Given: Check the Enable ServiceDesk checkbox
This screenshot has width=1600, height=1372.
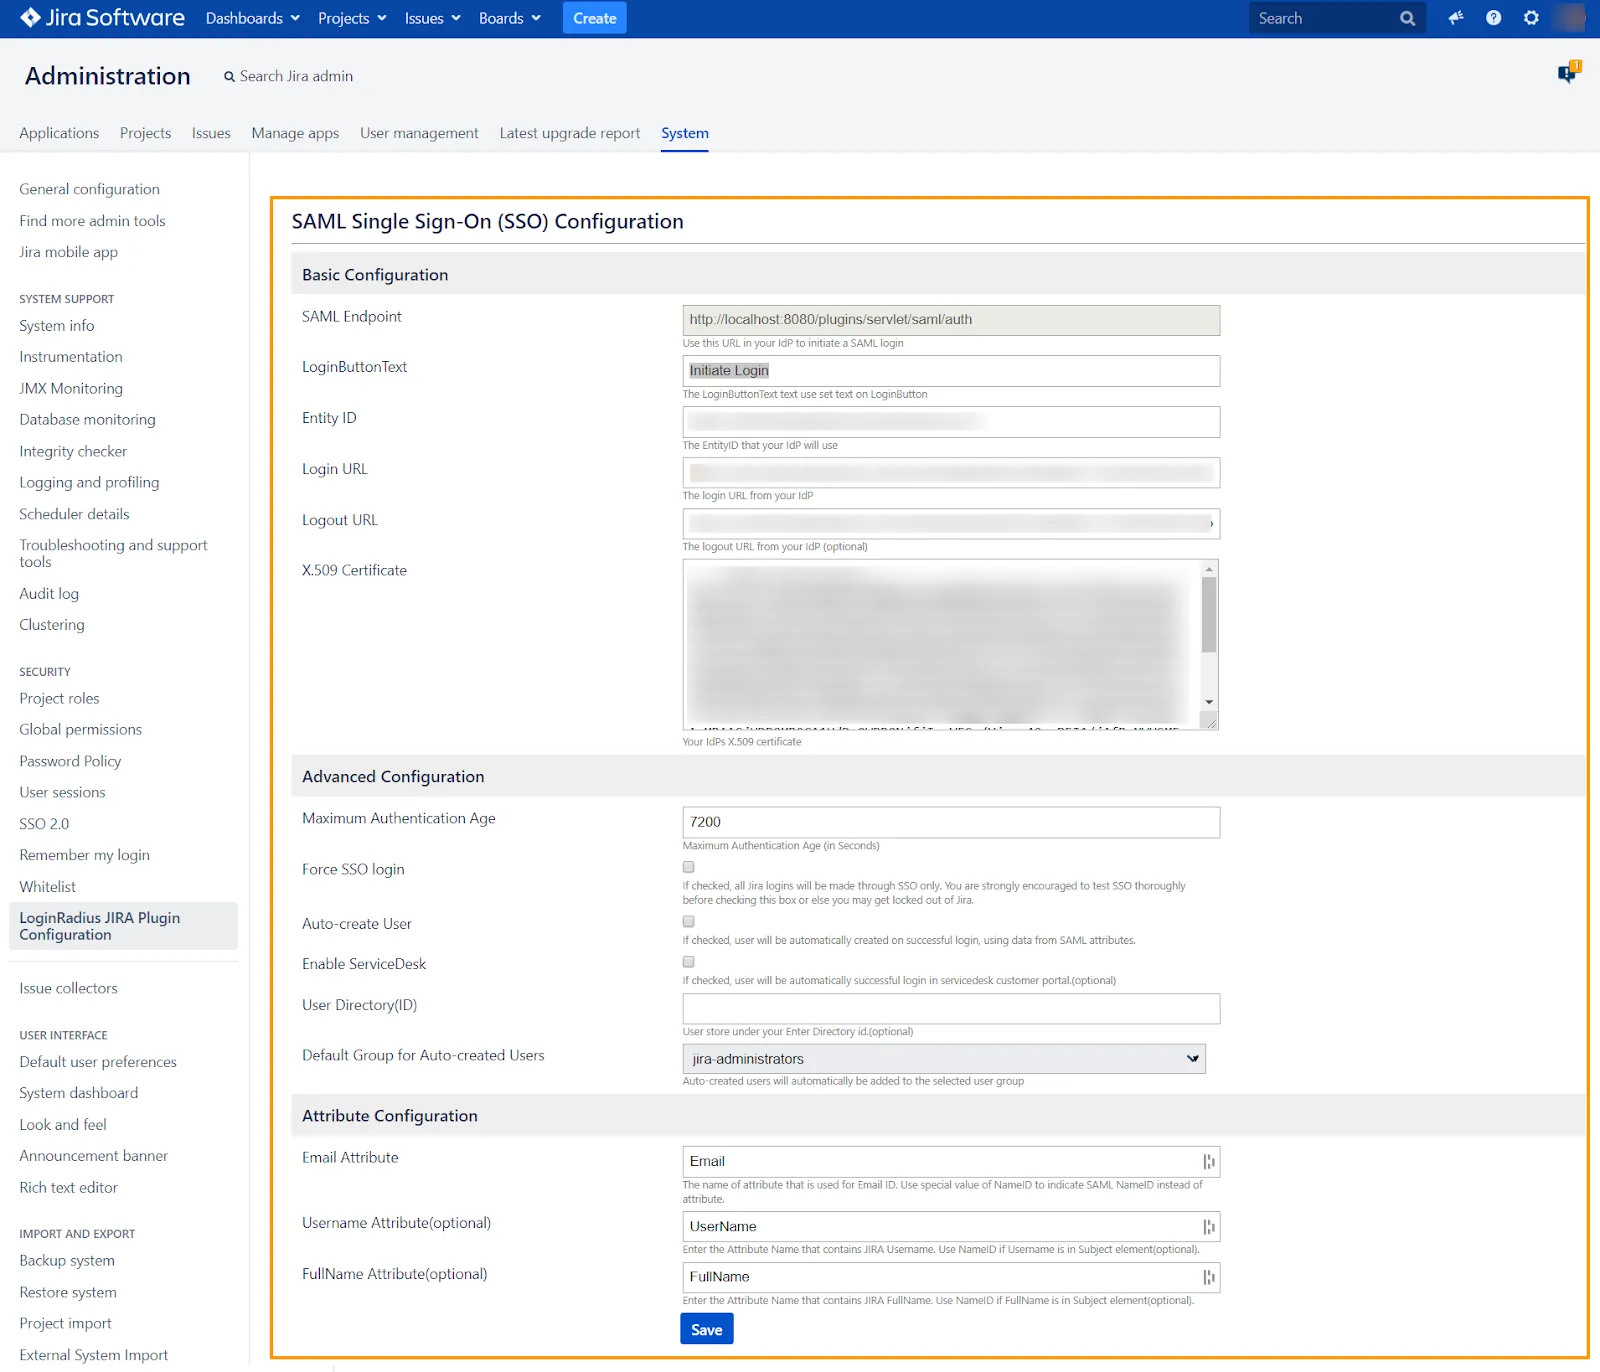Looking at the screenshot, I should pyautogui.click(x=688, y=961).
